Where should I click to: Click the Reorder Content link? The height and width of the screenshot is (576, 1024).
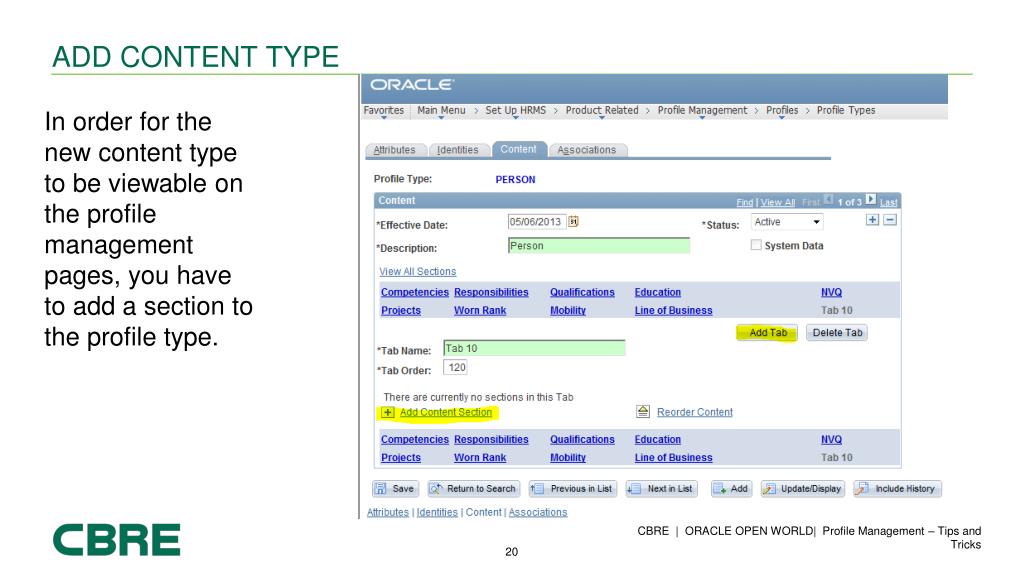tap(695, 412)
